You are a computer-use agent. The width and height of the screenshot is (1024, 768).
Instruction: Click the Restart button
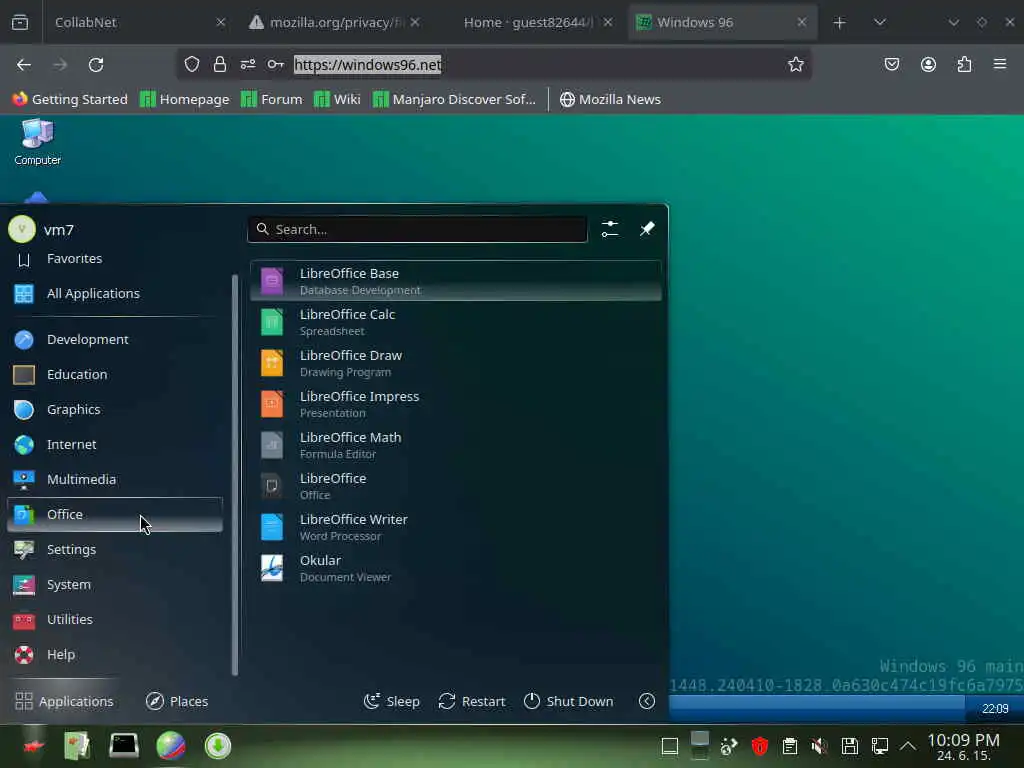click(x=472, y=701)
